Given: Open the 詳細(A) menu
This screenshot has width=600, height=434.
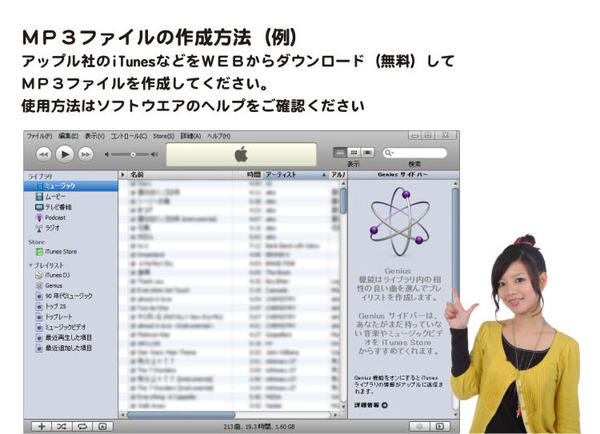Looking at the screenshot, I should pos(191,136).
